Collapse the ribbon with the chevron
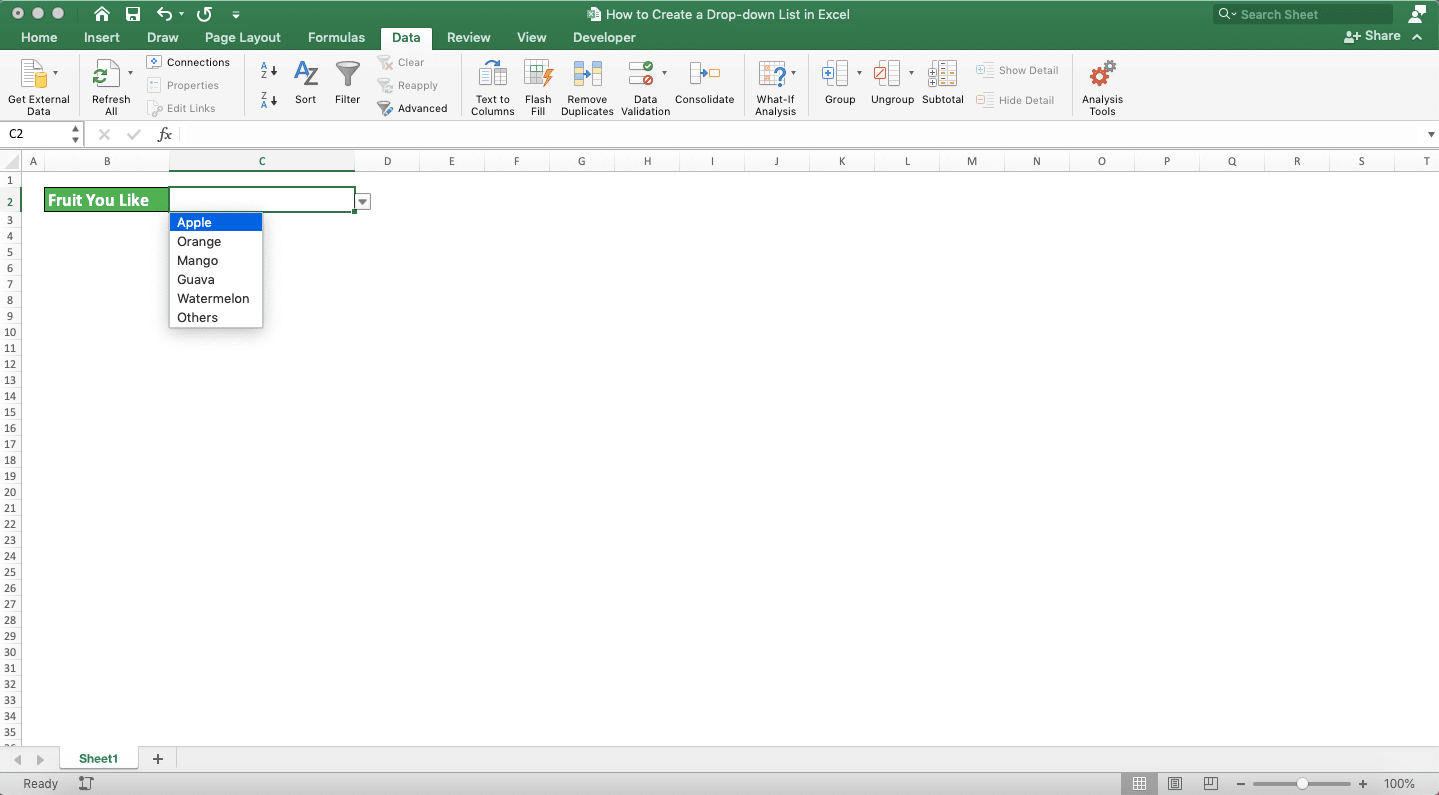The height and width of the screenshot is (795, 1439). (x=1417, y=36)
